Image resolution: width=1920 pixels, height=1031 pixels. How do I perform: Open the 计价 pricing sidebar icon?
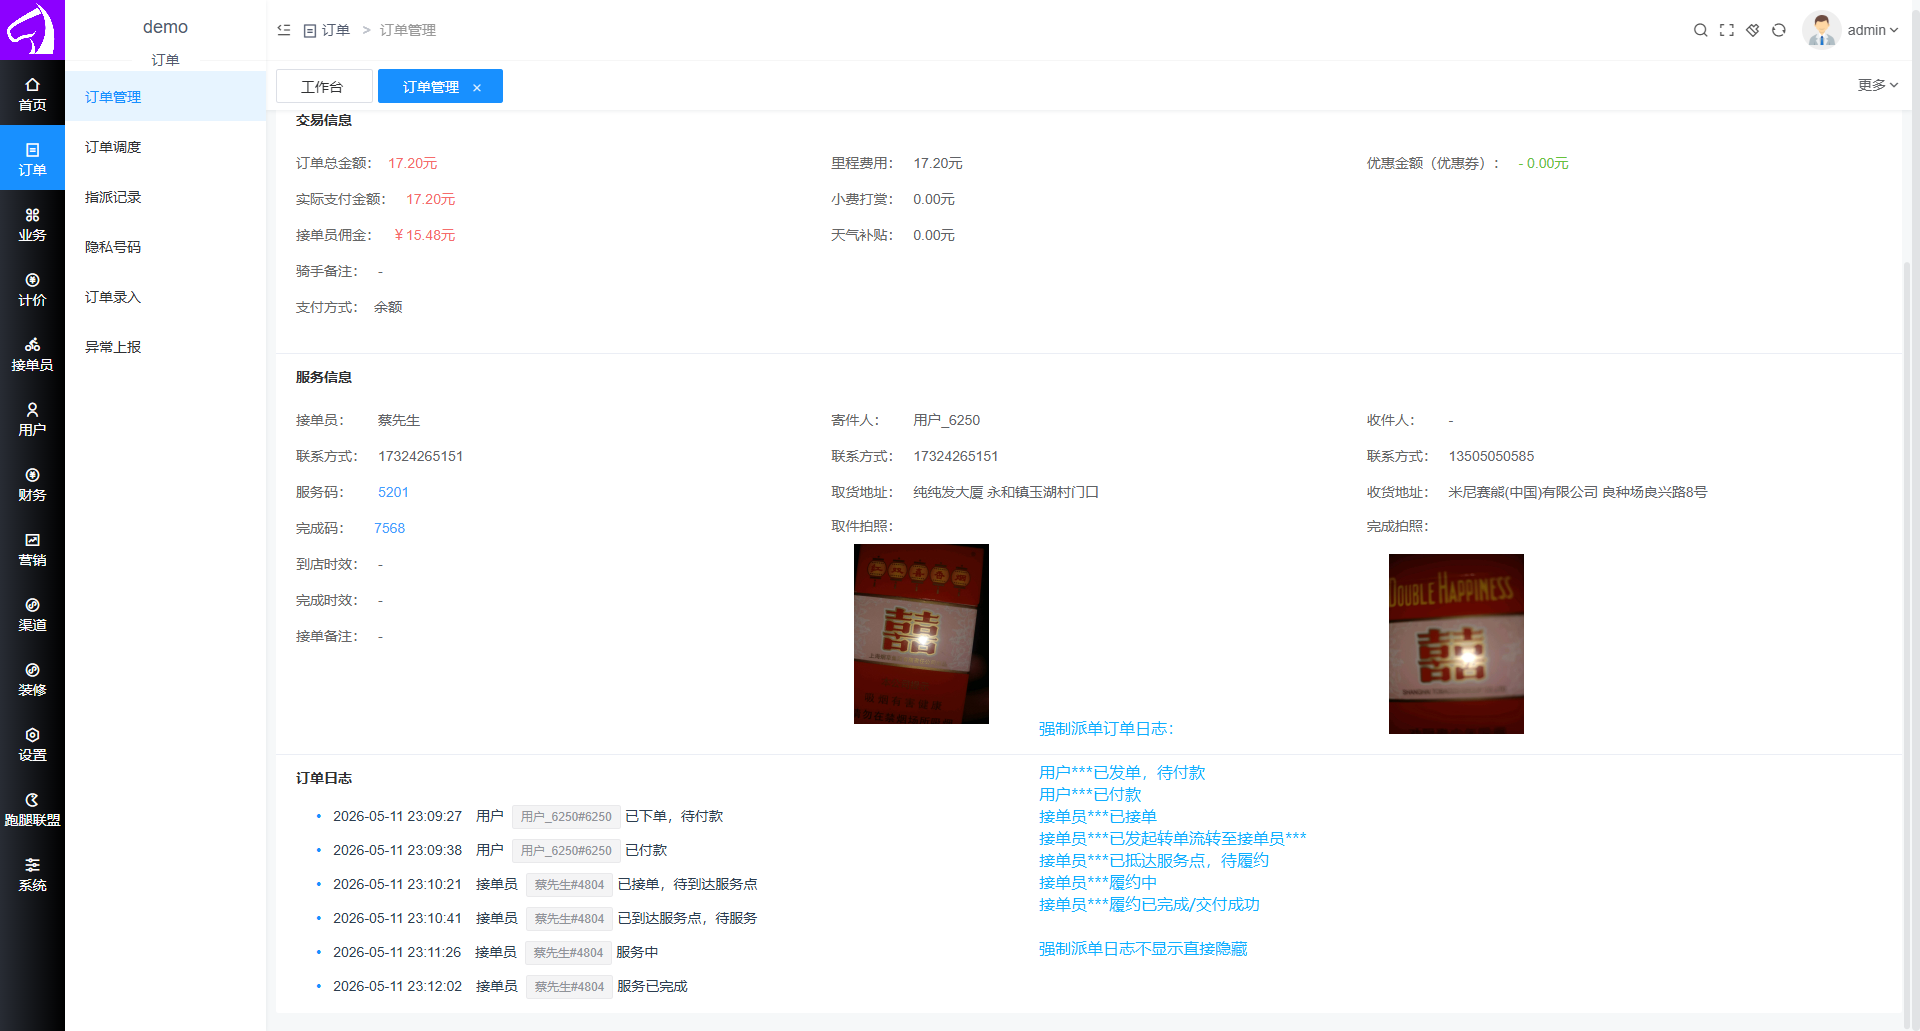pos(32,289)
